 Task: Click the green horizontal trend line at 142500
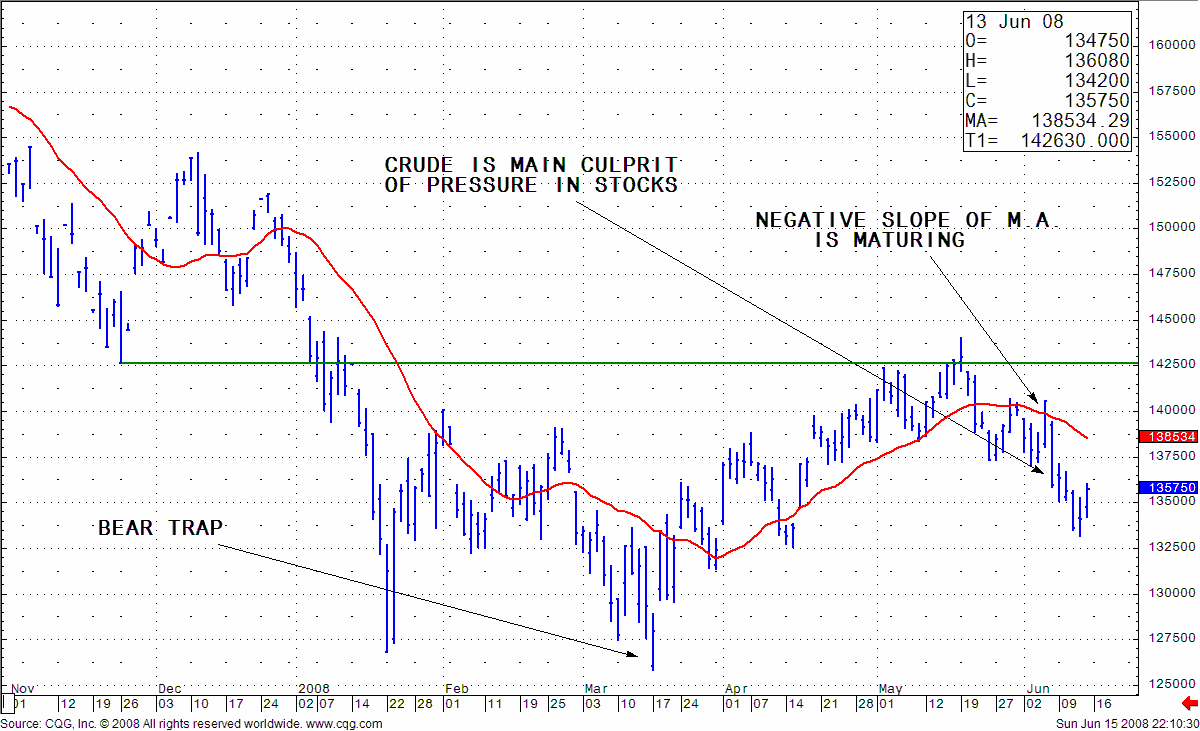point(500,363)
